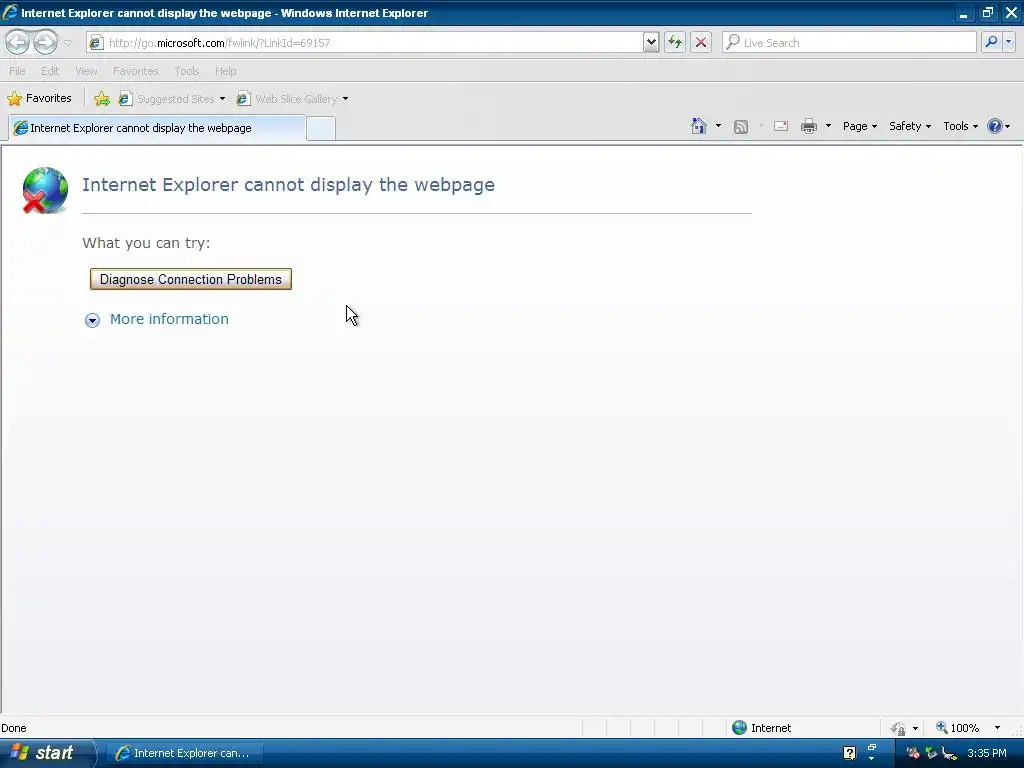
Task: Click the IE logo in the title bar
Action: click(10, 12)
